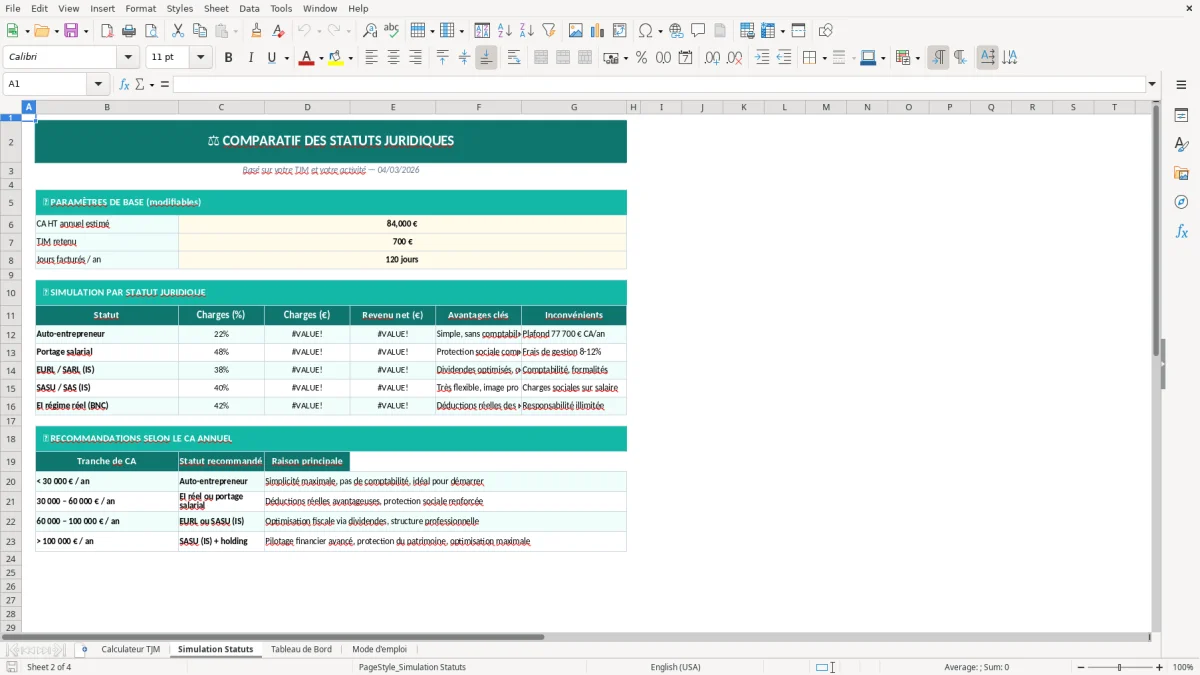Toggle Center Horizontally alignment

(x=393, y=58)
